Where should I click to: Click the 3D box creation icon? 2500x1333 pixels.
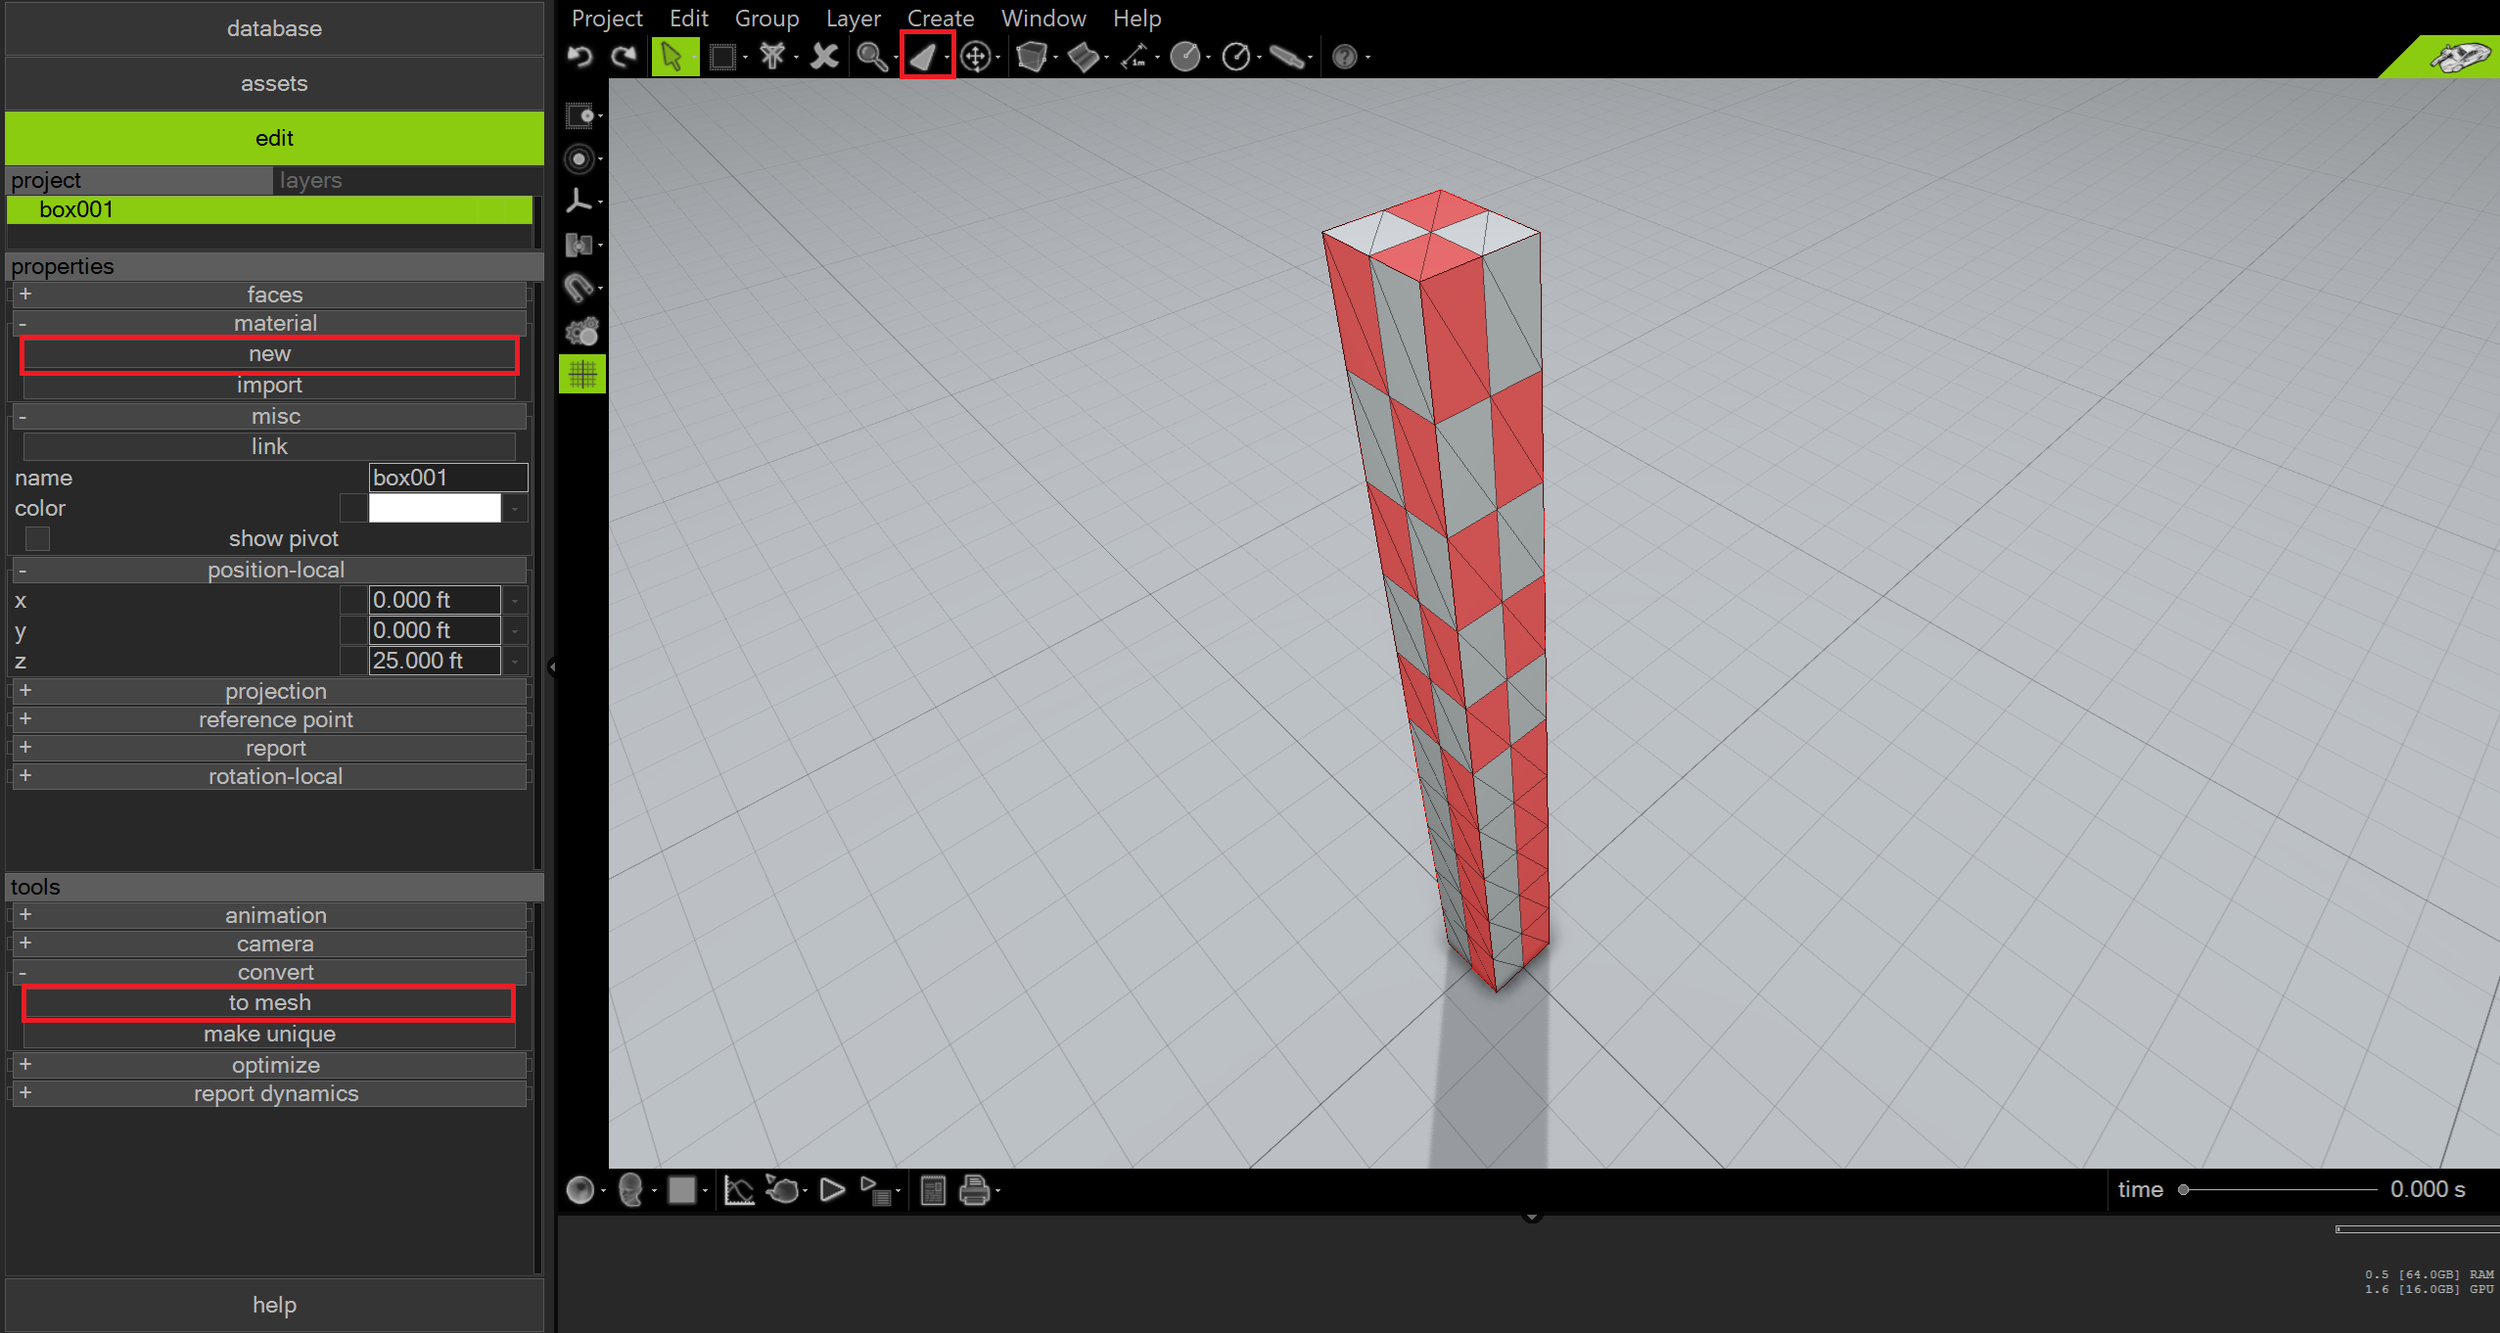coord(1031,57)
